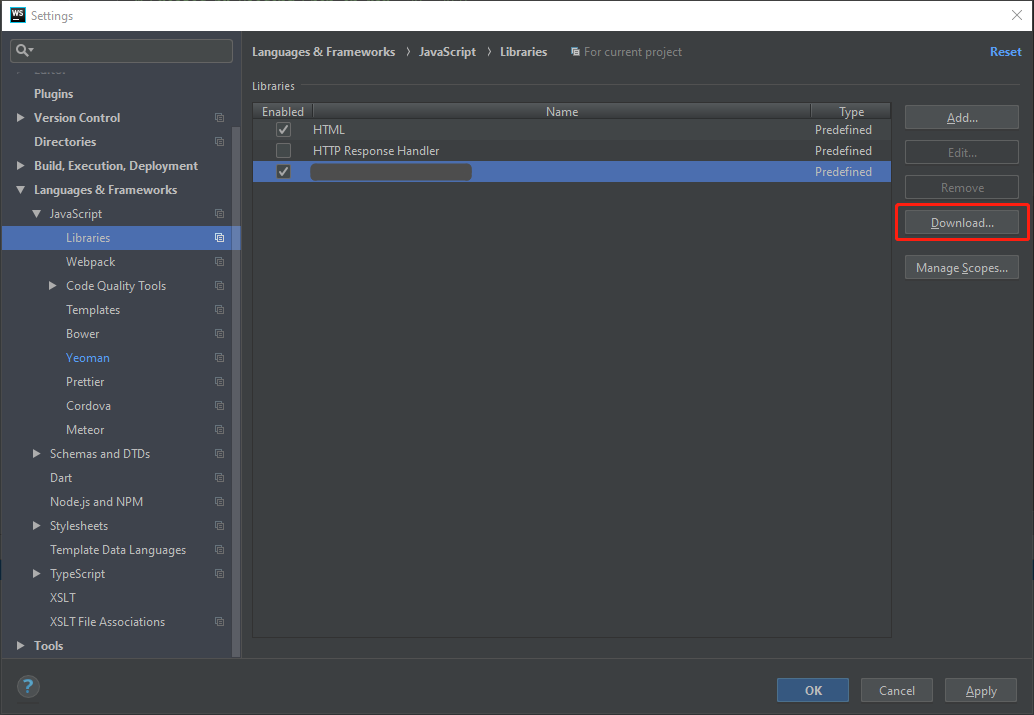This screenshot has width=1034, height=715.
Task: Click the project-level icon beside Version Control
Action: [x=220, y=117]
